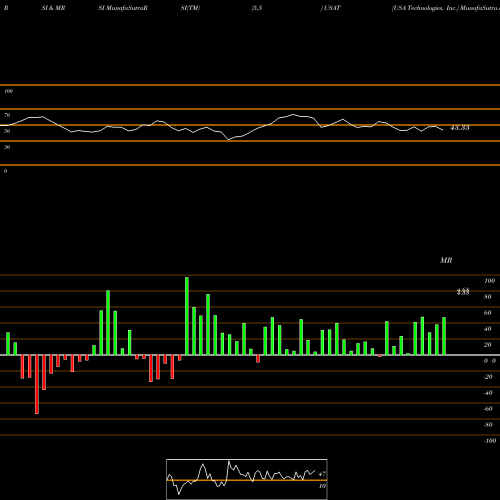Screen dimensions: 500x500
Task: Click the MR axis label 100 on the right
Action: click(x=489, y=281)
